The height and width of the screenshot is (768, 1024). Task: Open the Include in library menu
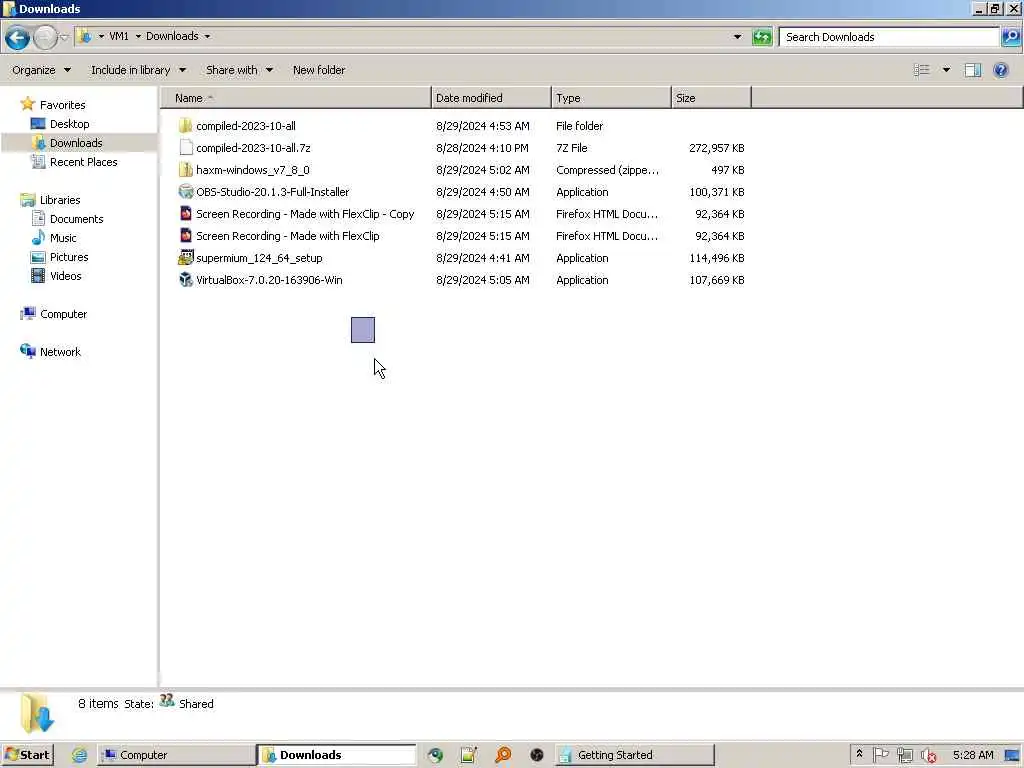[138, 70]
